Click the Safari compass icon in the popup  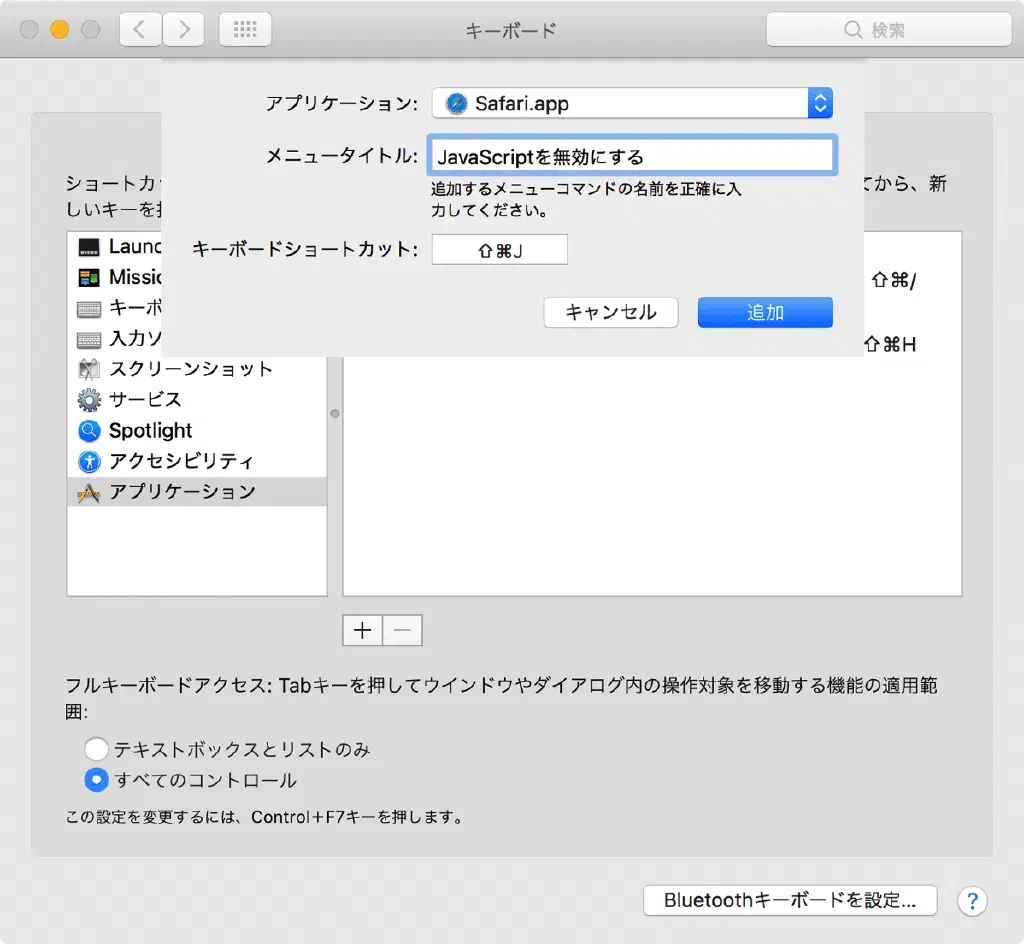457,103
